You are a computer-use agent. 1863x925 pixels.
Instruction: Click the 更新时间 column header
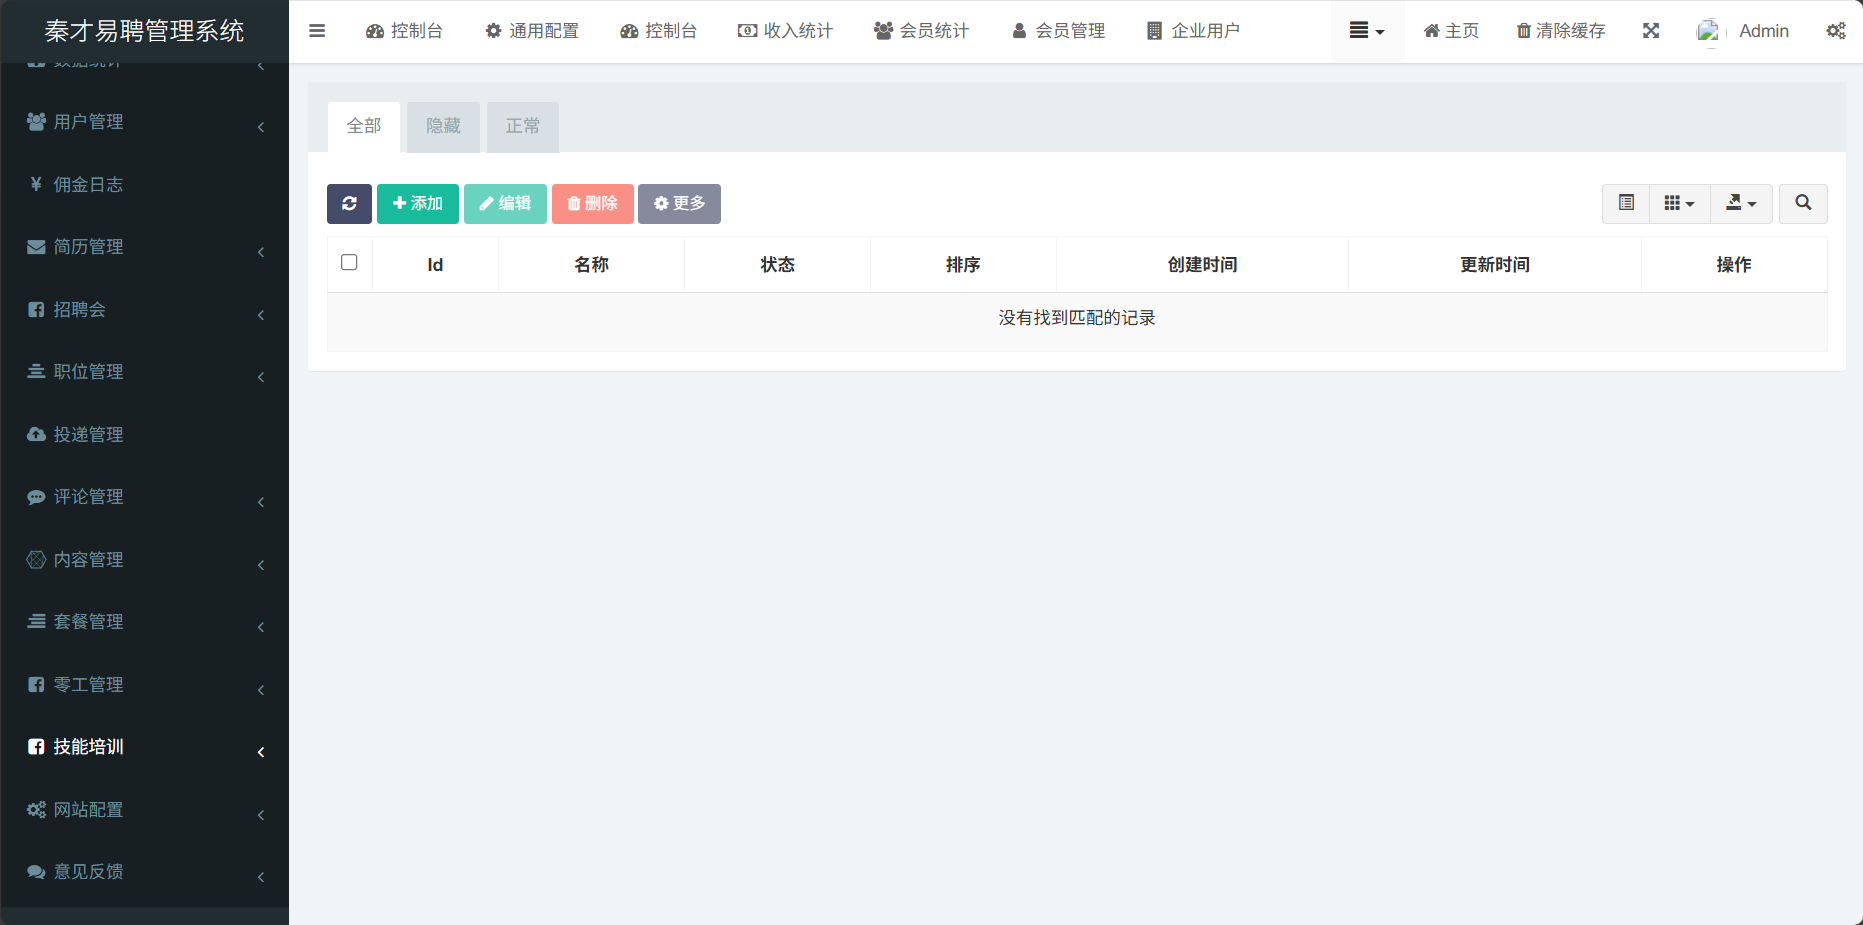pyautogui.click(x=1495, y=265)
